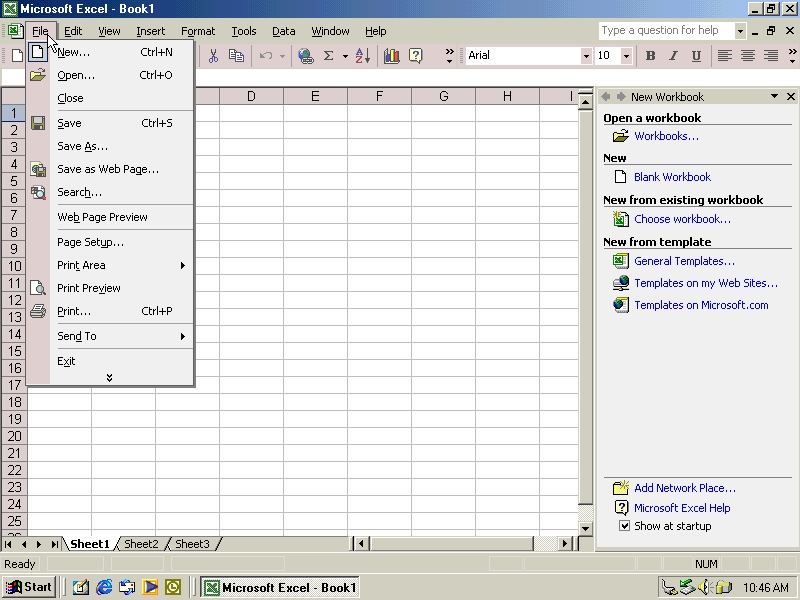Click the Excel Help question mark toolbar icon
800x600 pixels.
tap(416, 56)
